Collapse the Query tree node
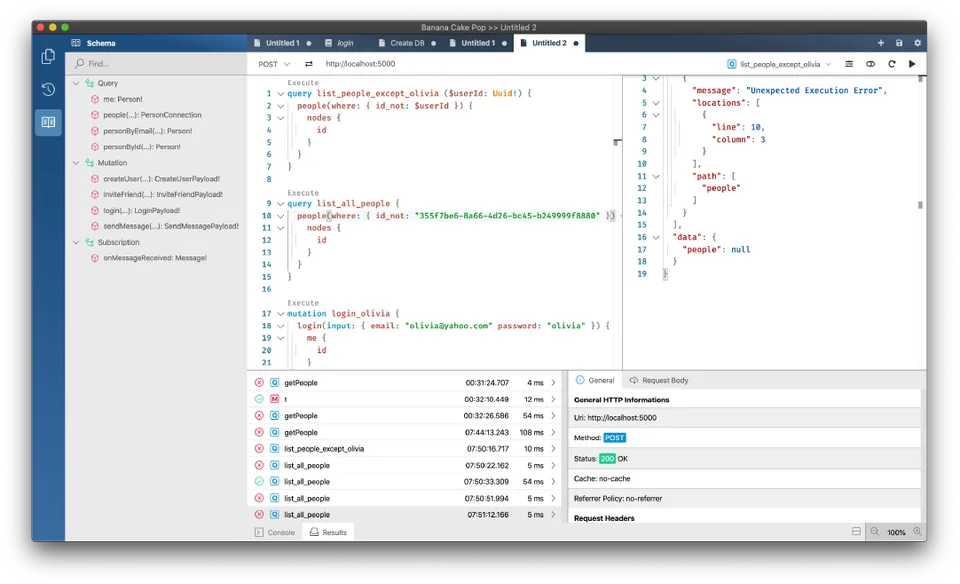 coord(76,83)
